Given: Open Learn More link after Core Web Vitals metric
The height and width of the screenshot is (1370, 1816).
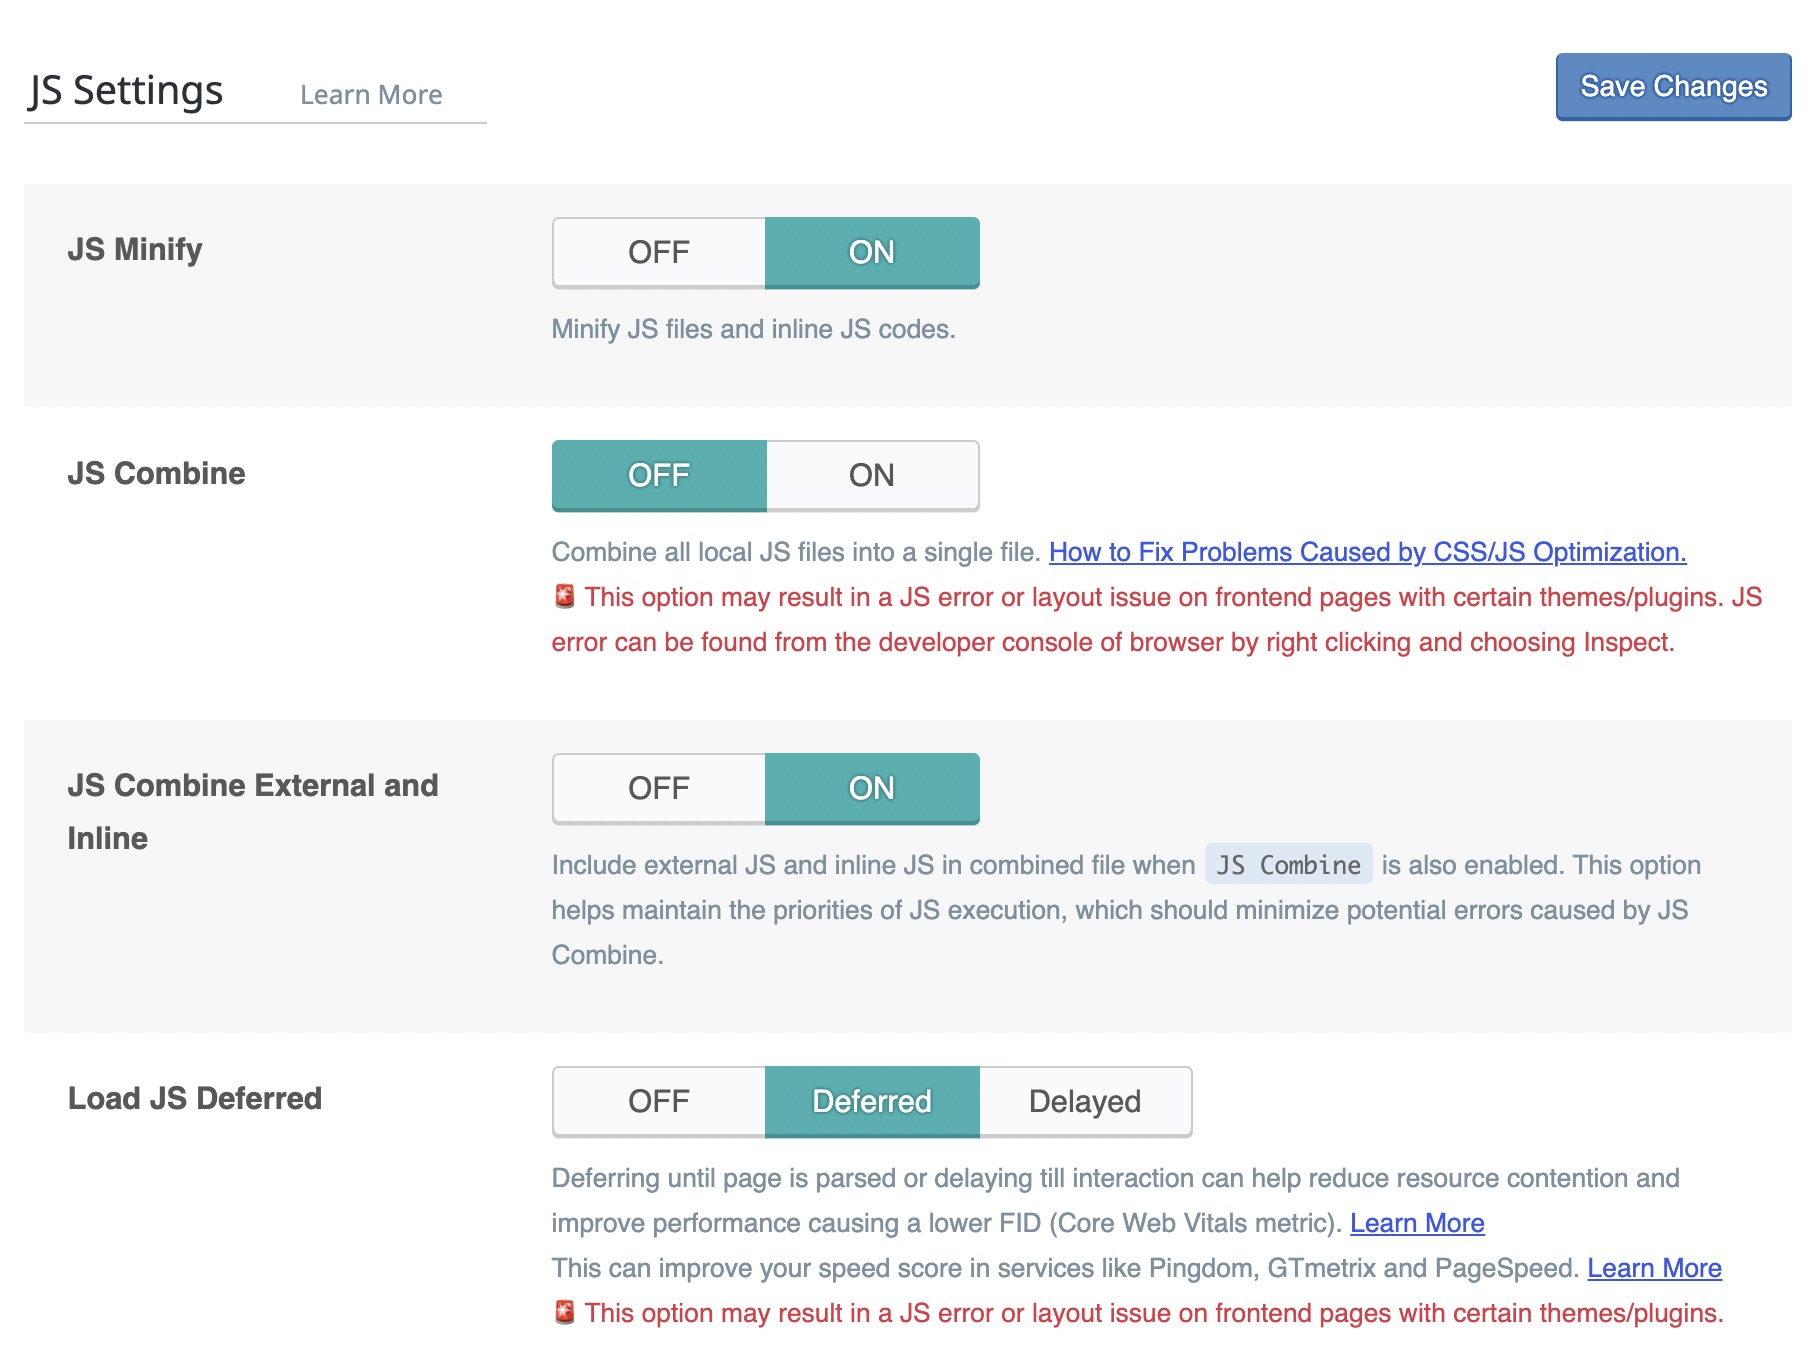Looking at the screenshot, I should [x=1417, y=1223].
